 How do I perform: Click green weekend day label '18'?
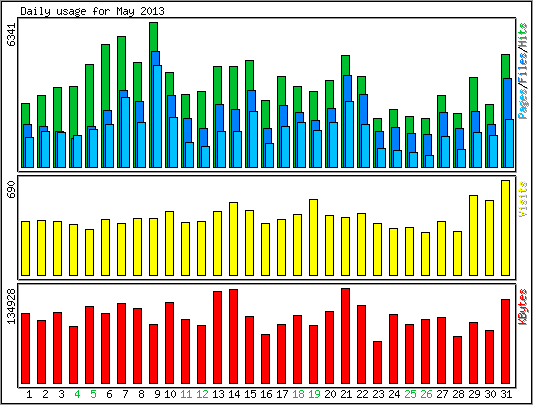298,394
